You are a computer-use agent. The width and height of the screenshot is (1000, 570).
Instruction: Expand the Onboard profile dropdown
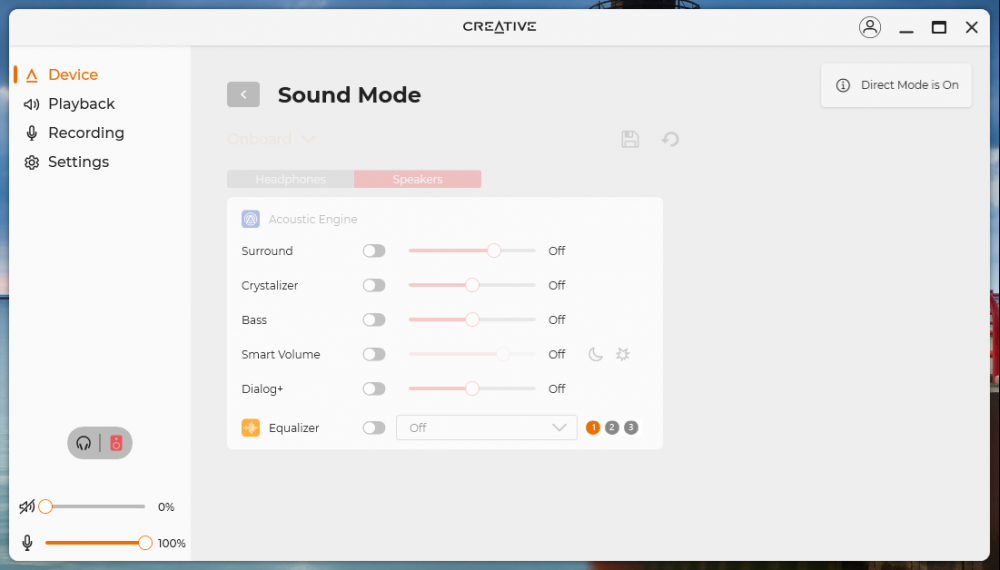(x=270, y=139)
